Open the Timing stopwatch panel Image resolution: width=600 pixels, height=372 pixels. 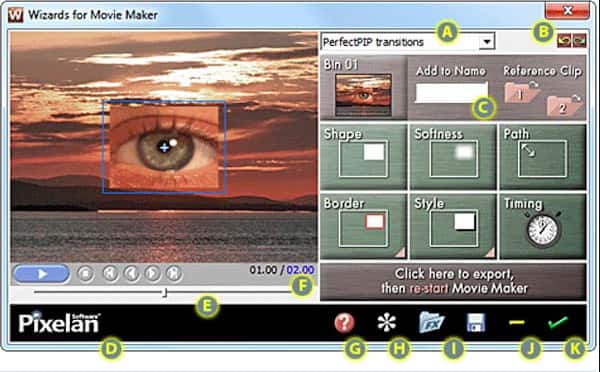543,227
